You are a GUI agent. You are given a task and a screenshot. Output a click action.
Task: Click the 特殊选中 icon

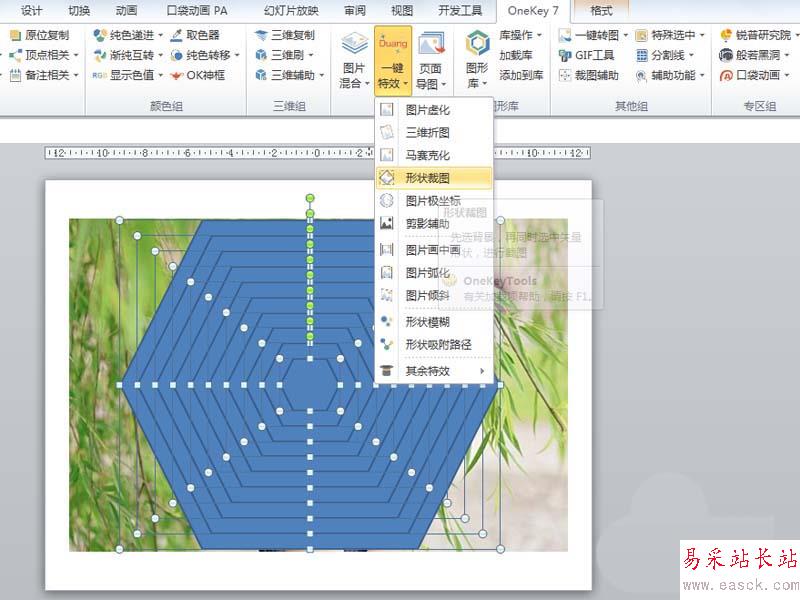coord(641,35)
